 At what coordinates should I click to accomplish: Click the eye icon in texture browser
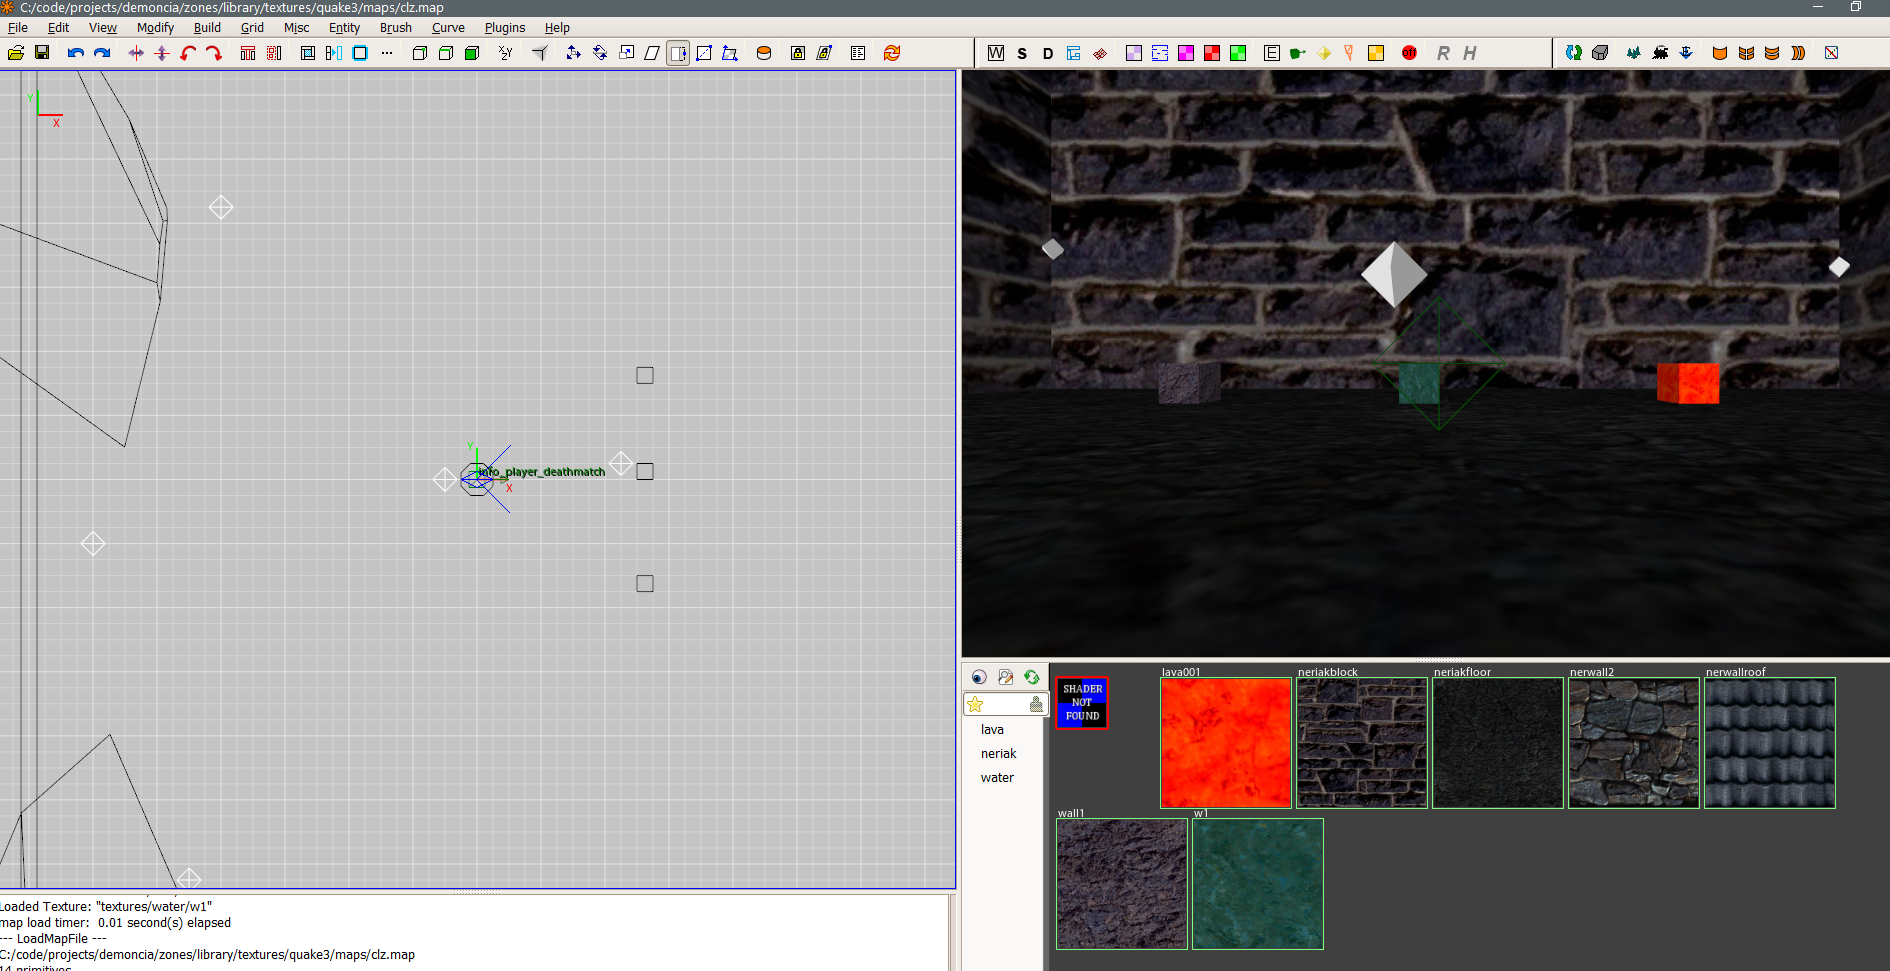[x=979, y=677]
